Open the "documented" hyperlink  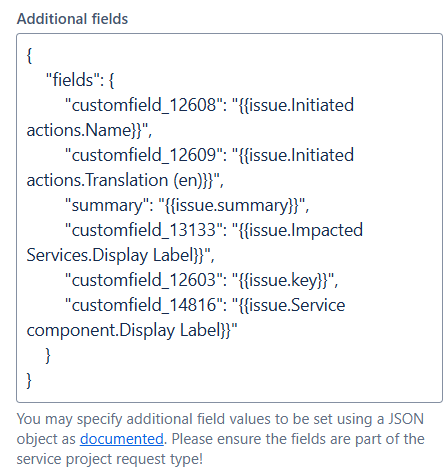(x=122, y=439)
